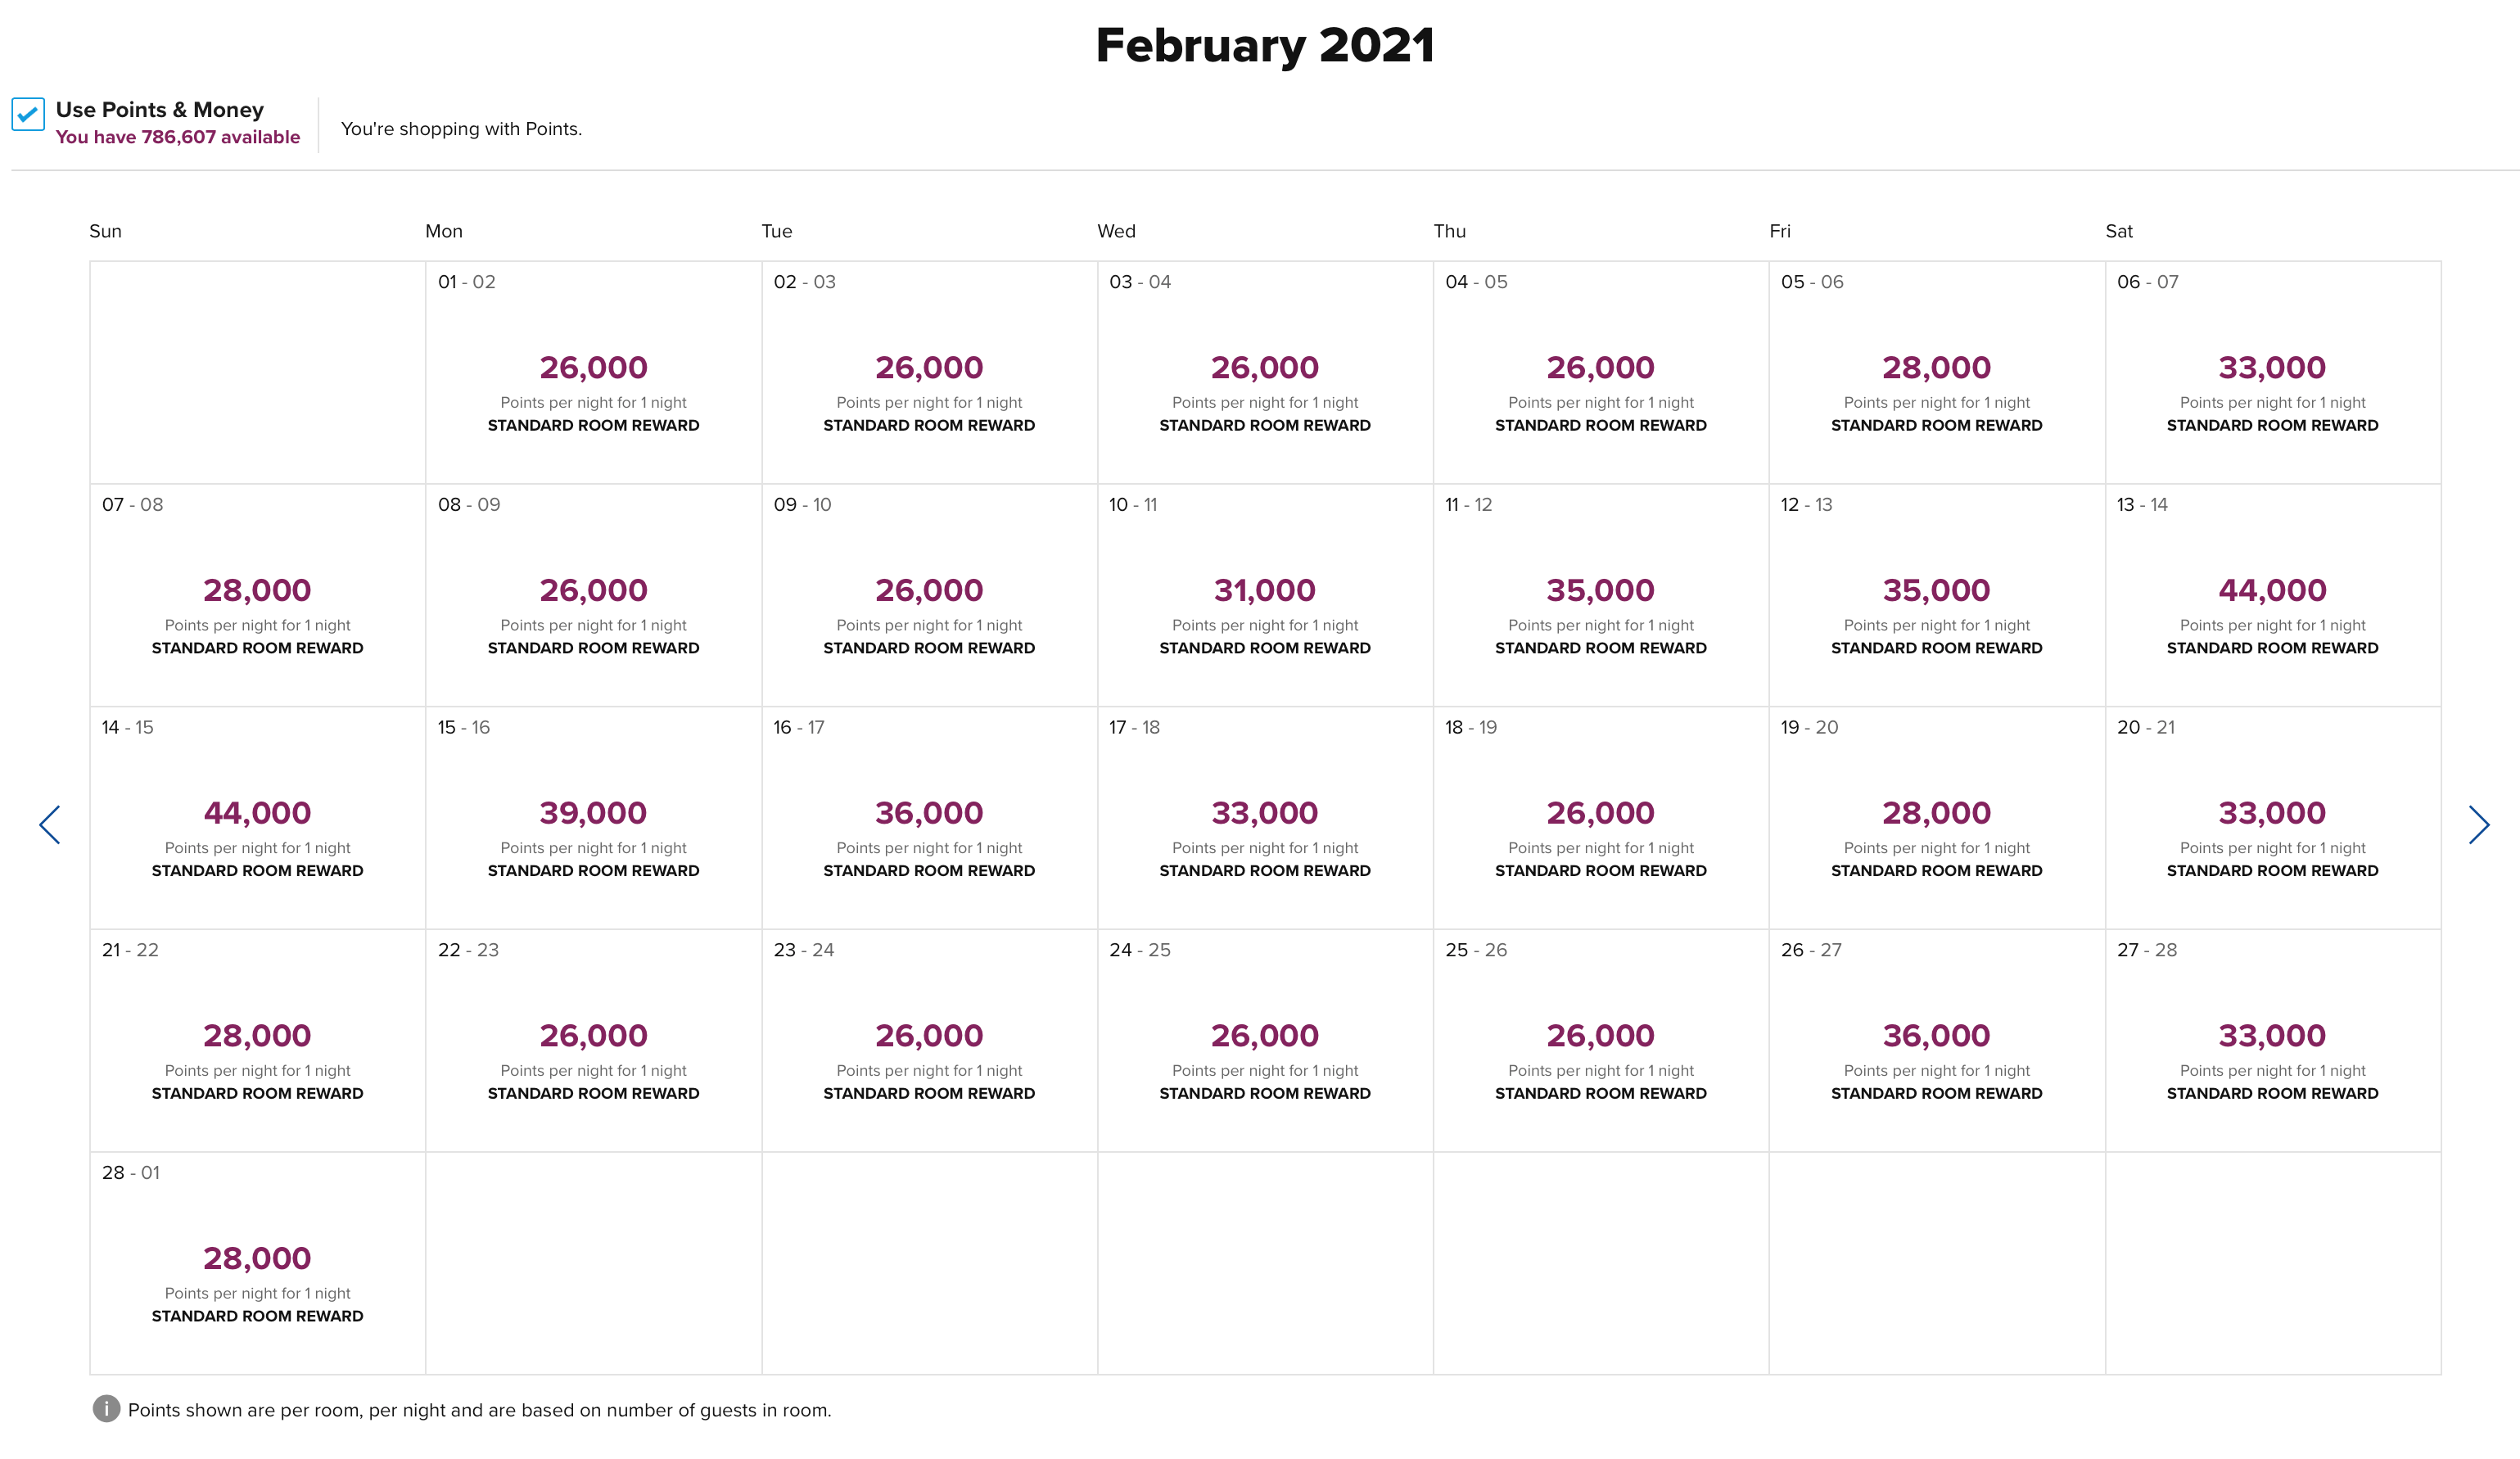Image resolution: width=2520 pixels, height=1459 pixels.
Task: Go to previous month using left arrow
Action: (50, 825)
